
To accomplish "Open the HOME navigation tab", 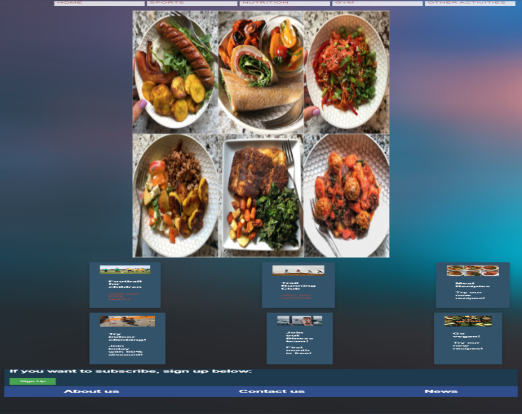I will coord(99,3).
